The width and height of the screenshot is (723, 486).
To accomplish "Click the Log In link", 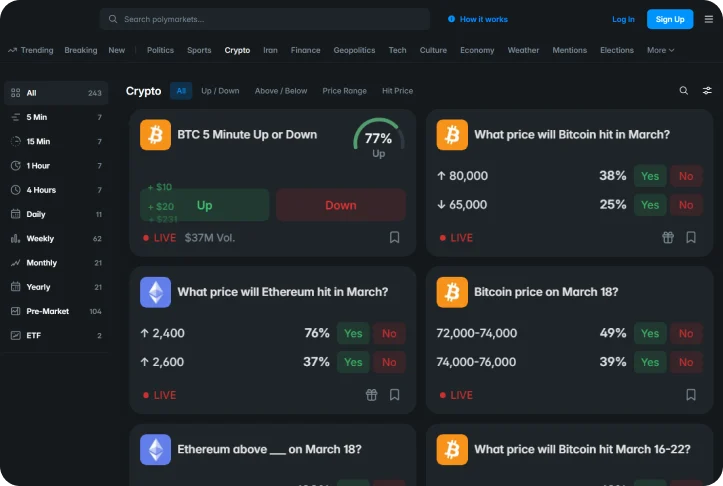I will (x=623, y=19).
